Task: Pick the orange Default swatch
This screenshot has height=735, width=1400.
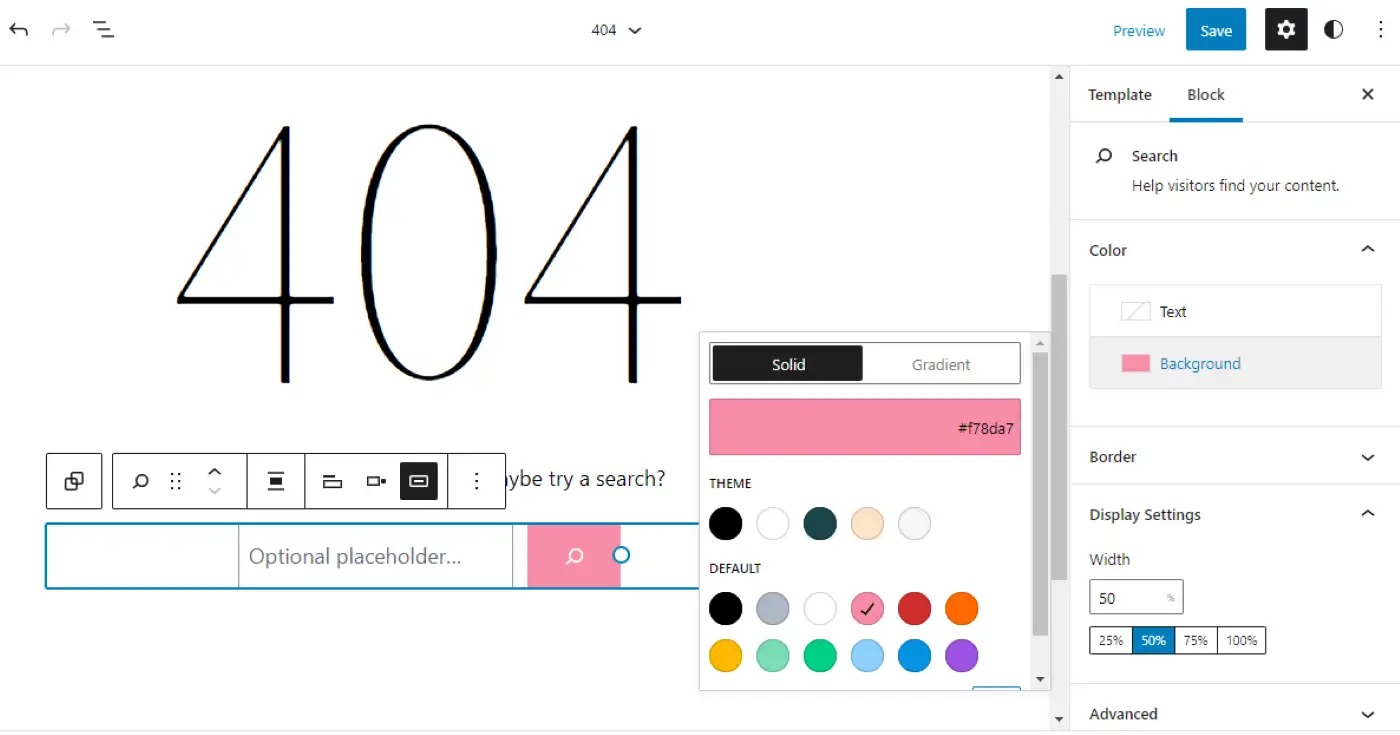Action: pos(961,608)
